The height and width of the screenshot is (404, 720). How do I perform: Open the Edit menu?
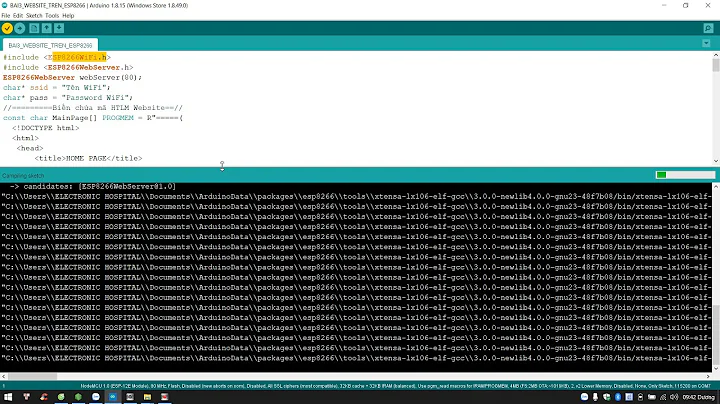pyautogui.click(x=20, y=15)
